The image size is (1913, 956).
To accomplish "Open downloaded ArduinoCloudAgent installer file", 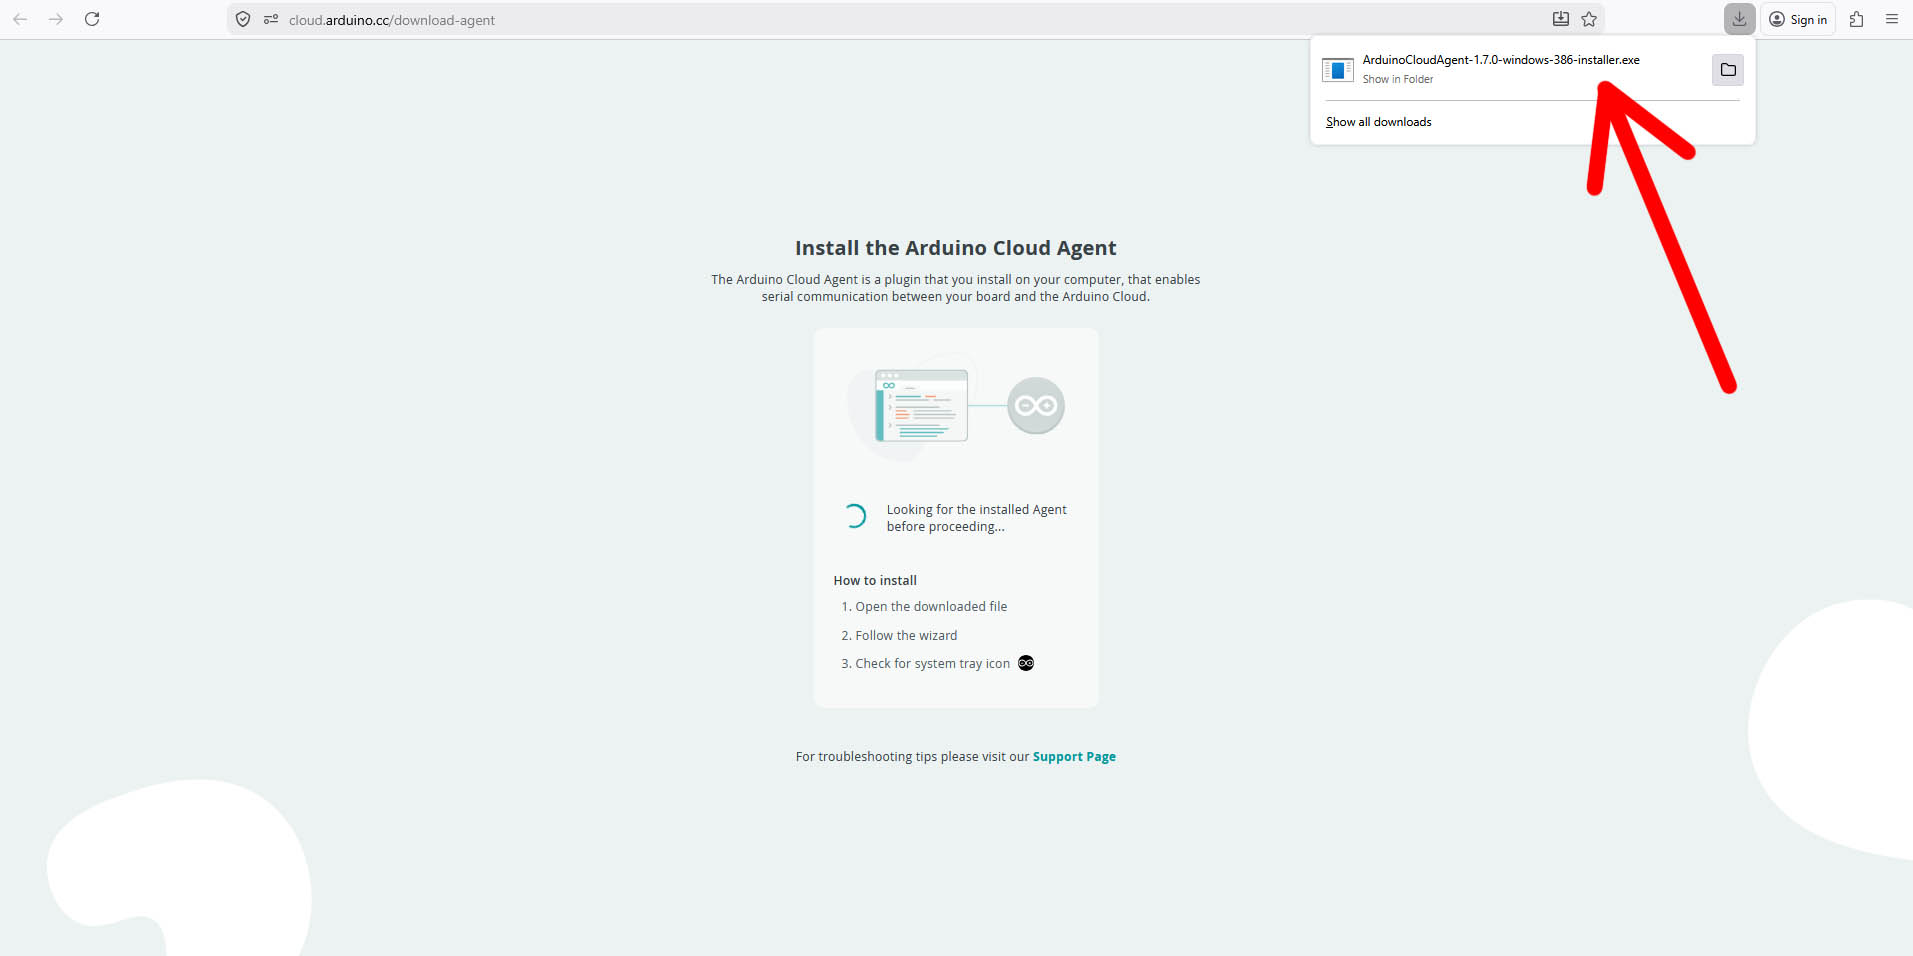I will tap(1500, 60).
